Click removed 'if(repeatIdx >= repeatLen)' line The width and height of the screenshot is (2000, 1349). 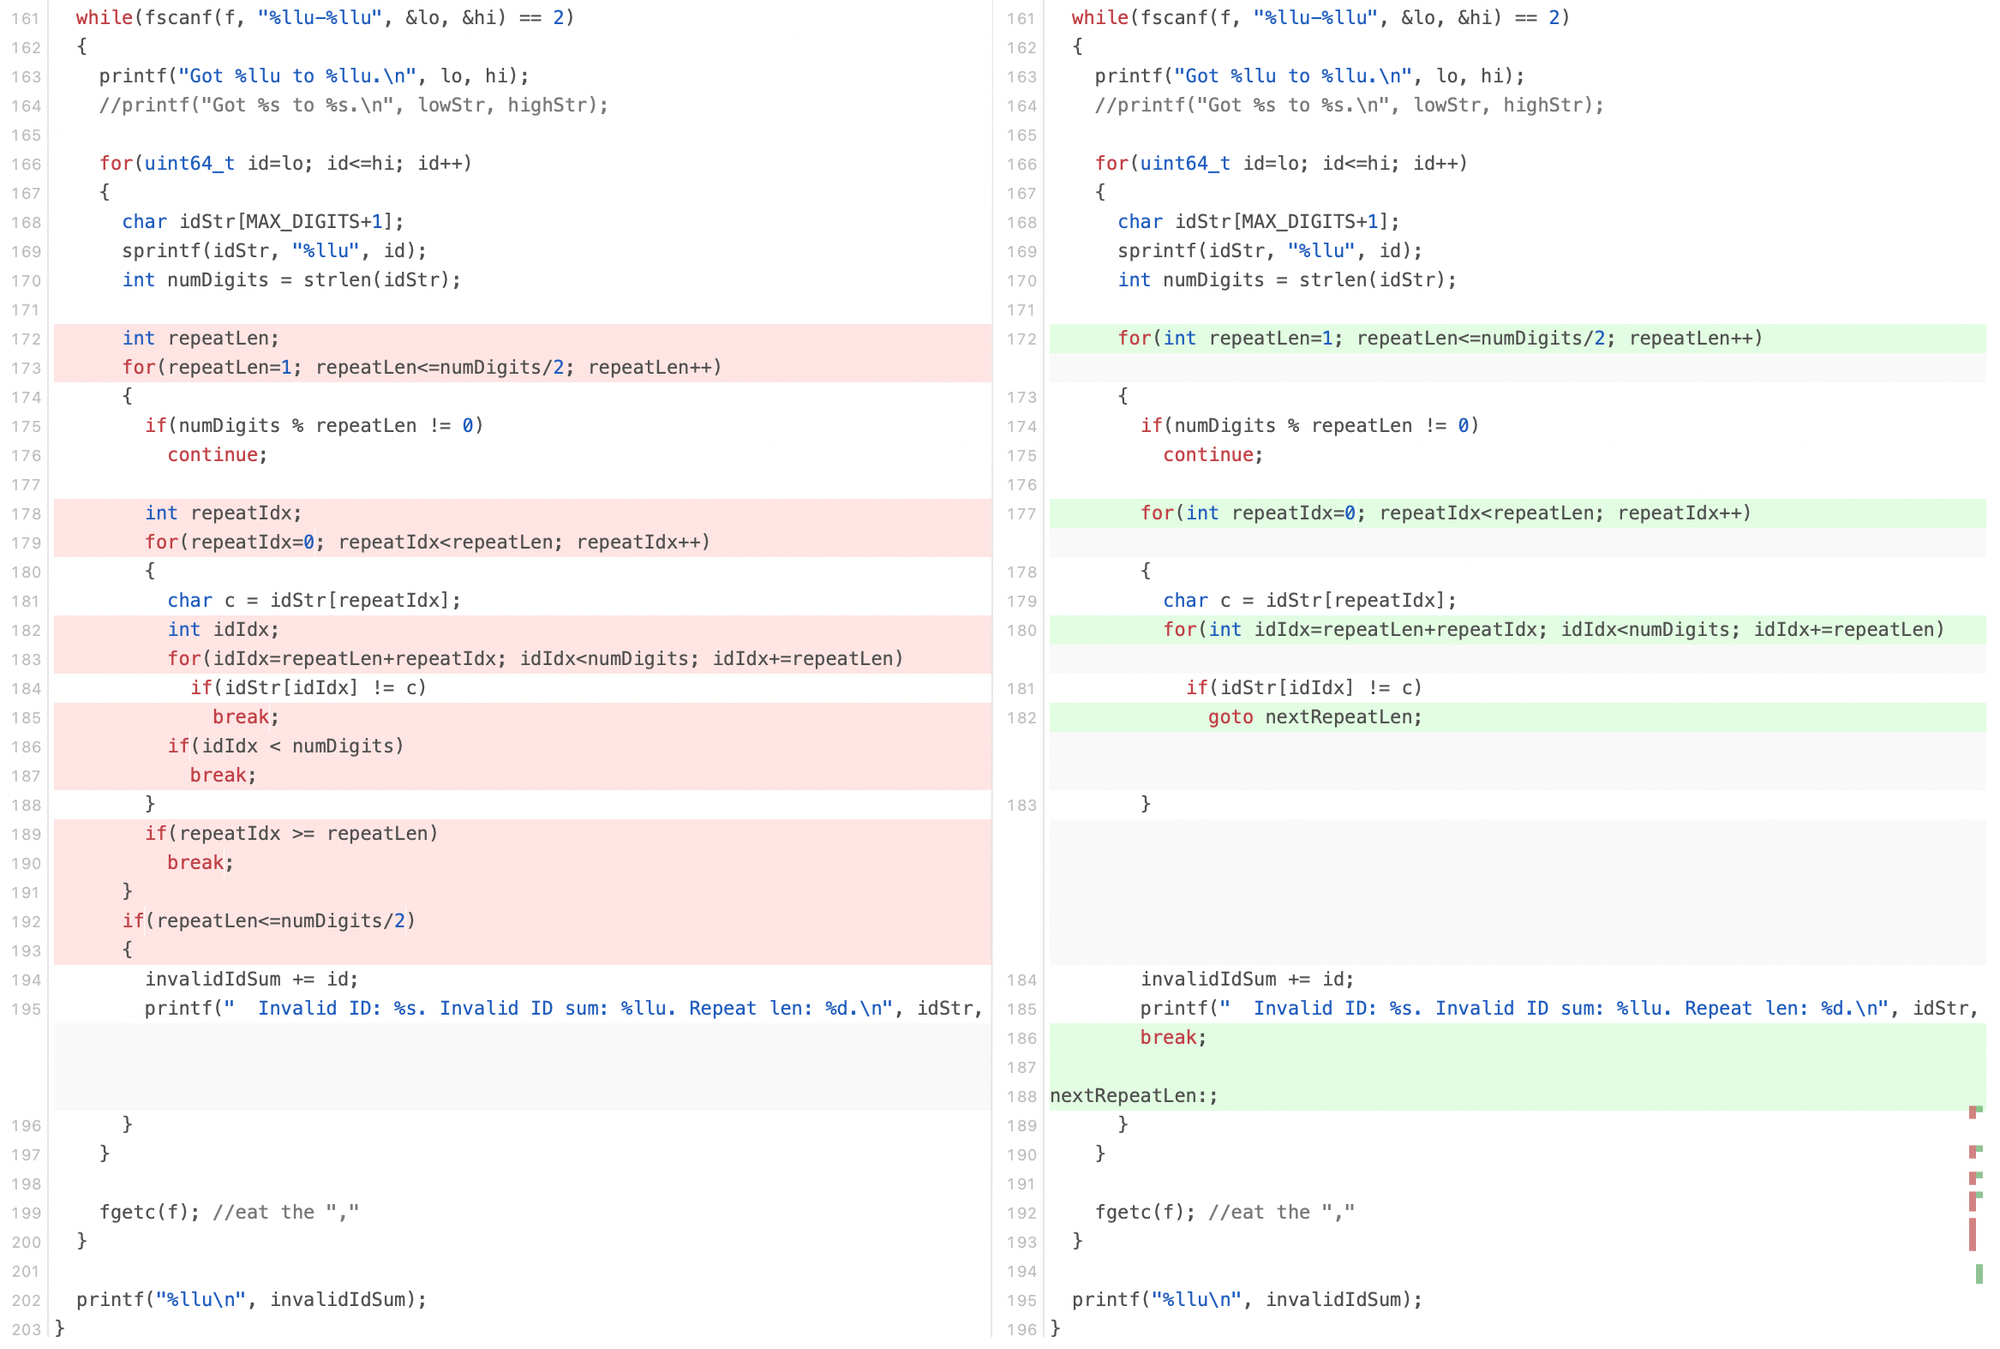[x=291, y=834]
